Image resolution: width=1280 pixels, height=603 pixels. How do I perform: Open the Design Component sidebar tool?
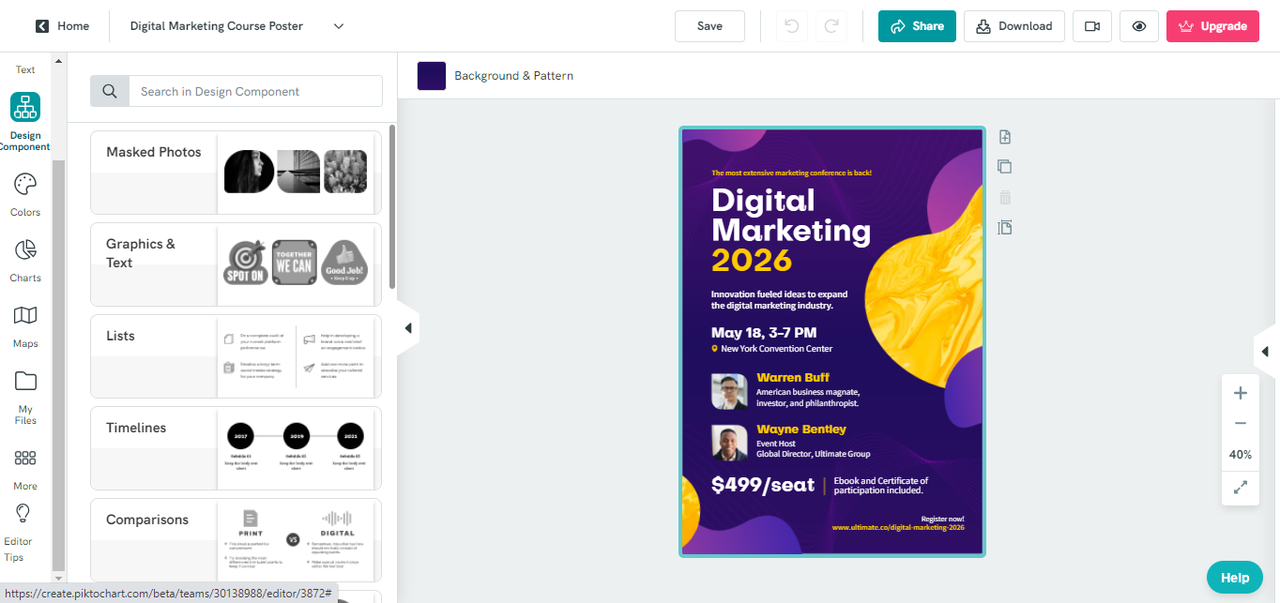pos(25,121)
